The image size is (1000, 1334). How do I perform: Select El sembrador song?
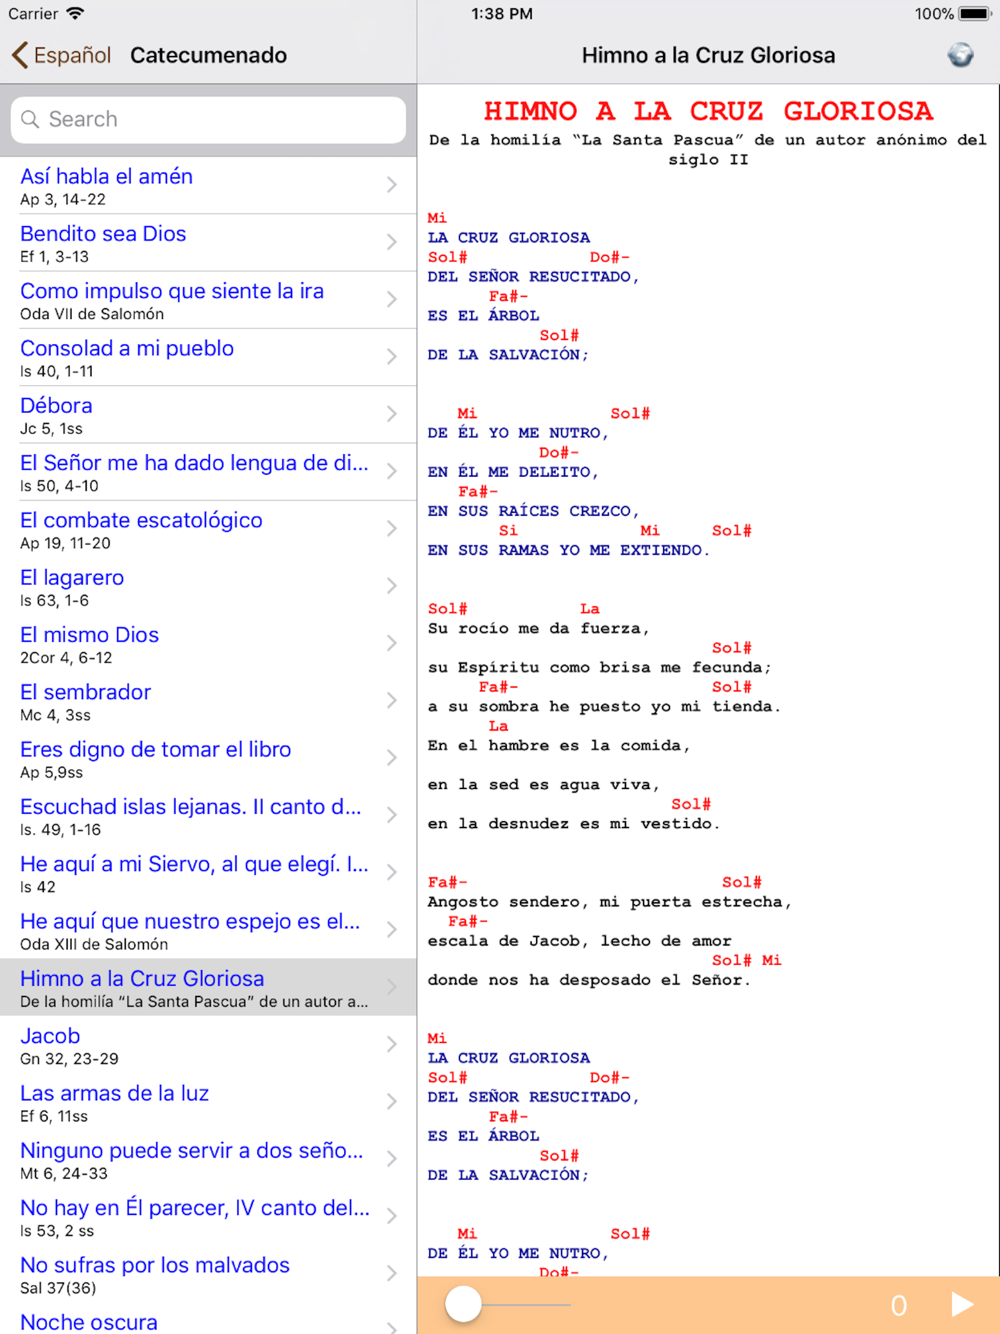[x=208, y=701]
